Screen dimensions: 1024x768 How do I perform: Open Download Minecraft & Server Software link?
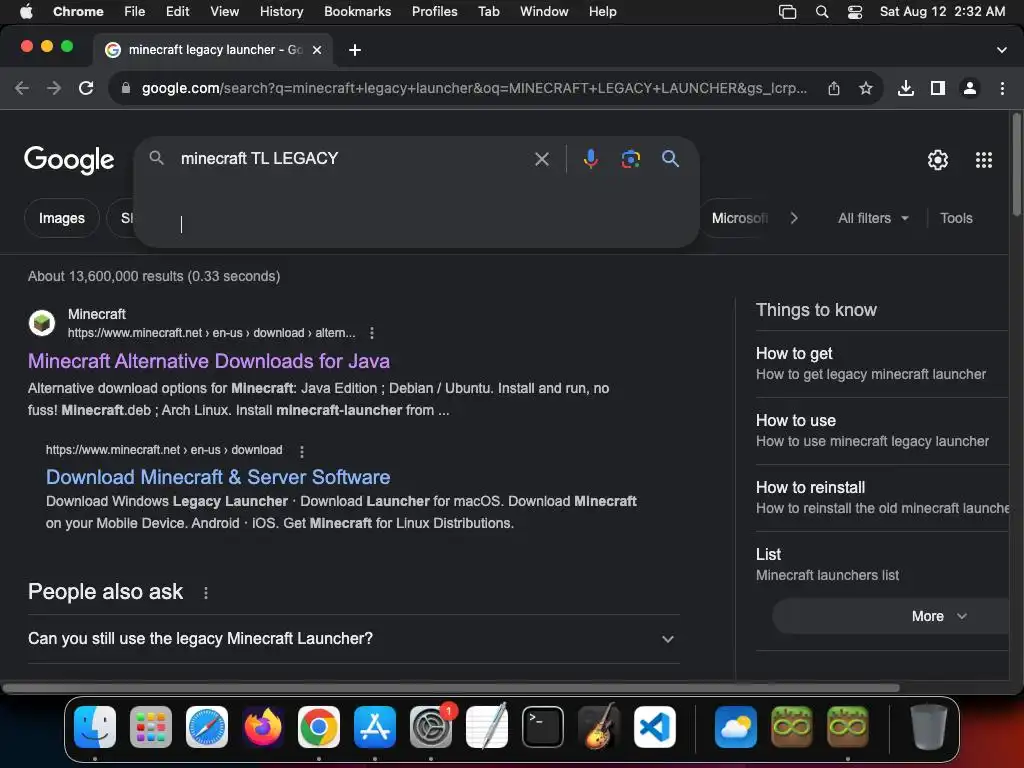coord(218,477)
